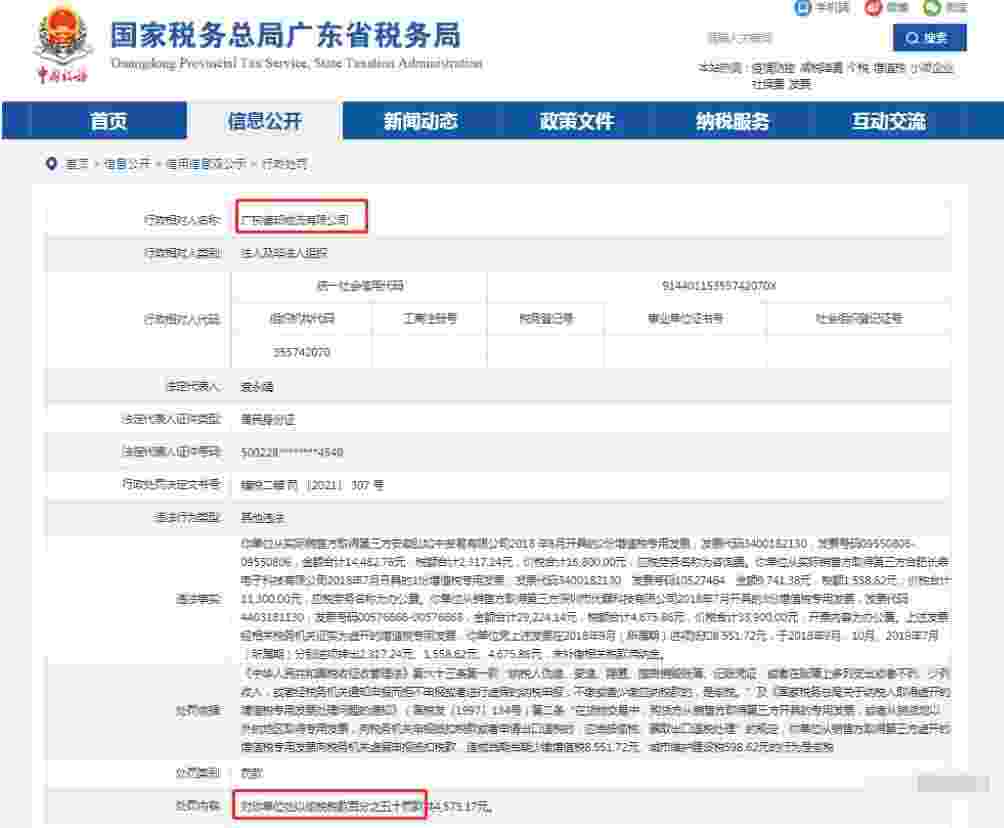Click the national emblem logo in header
The image size is (1004, 828).
click(62, 35)
